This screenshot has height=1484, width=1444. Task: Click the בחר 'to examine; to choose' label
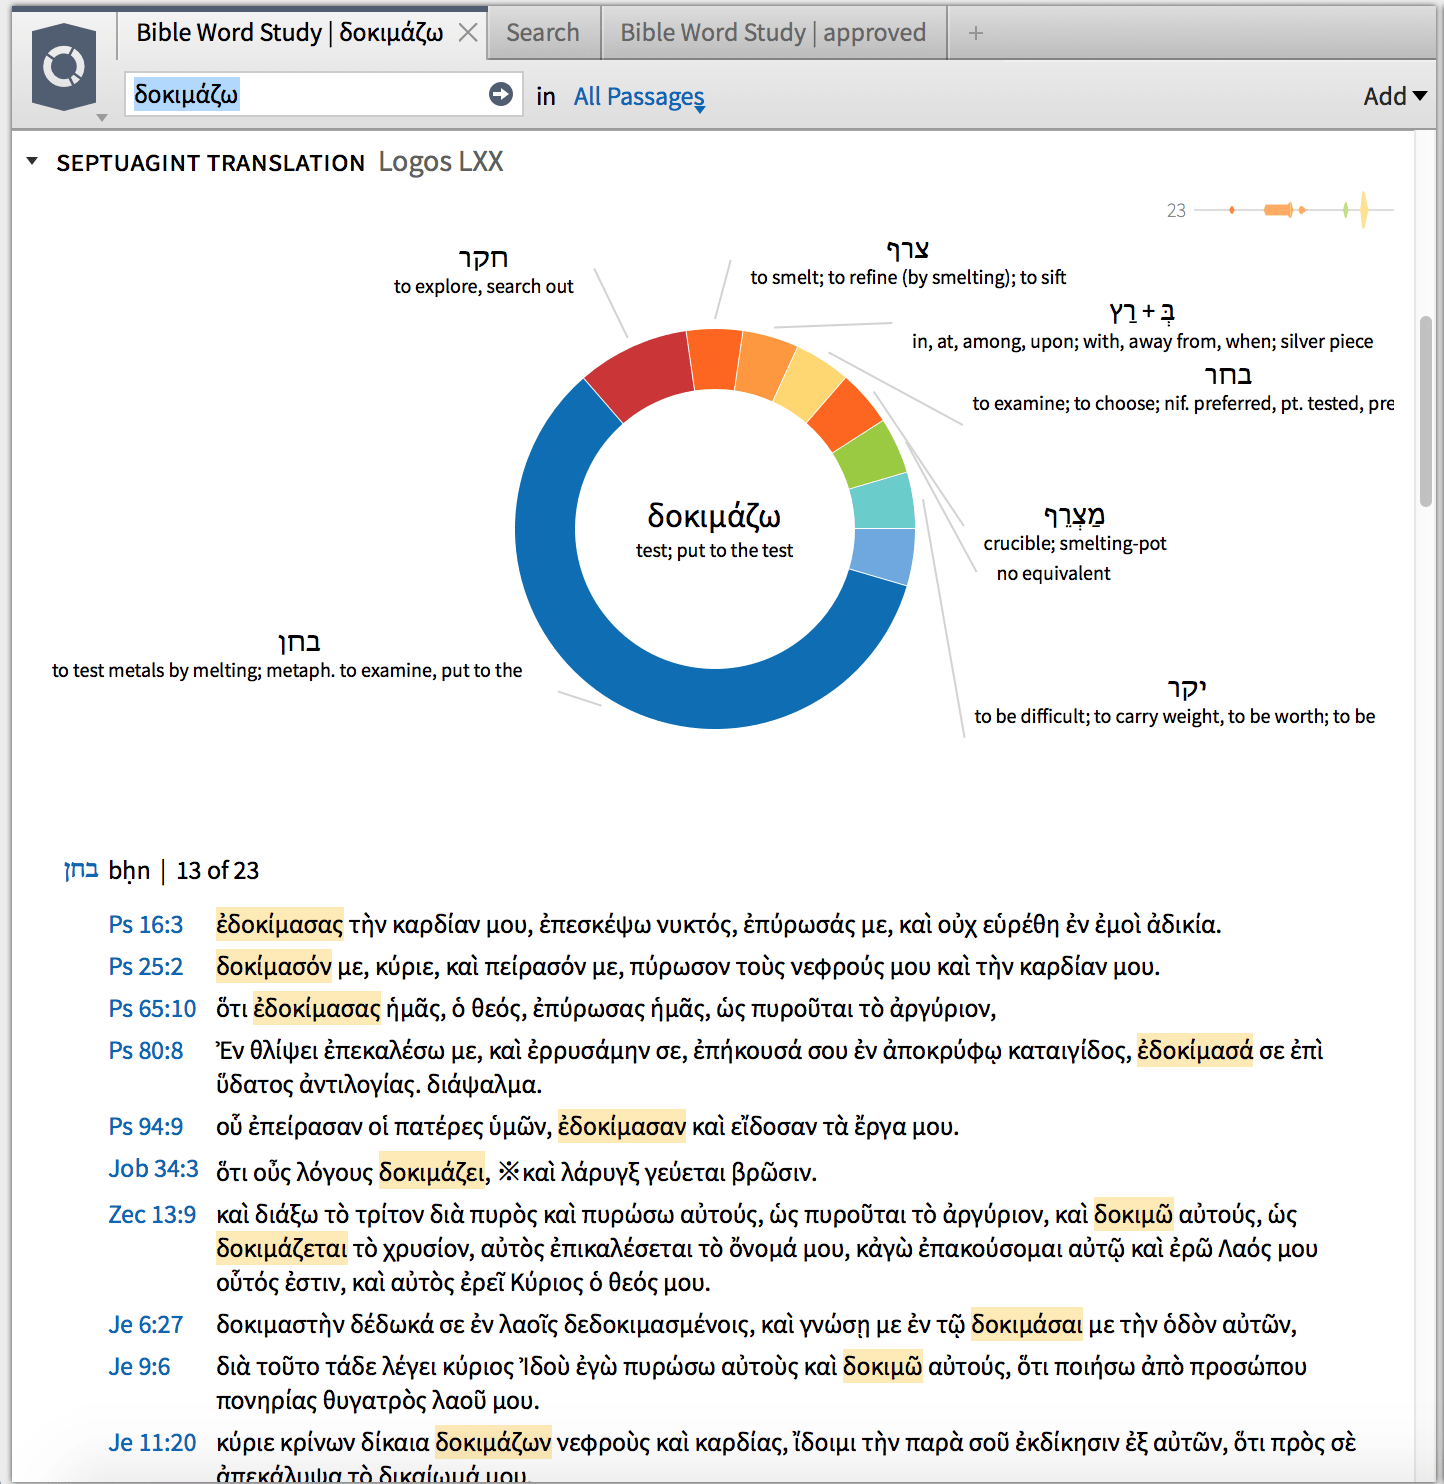(1183, 389)
